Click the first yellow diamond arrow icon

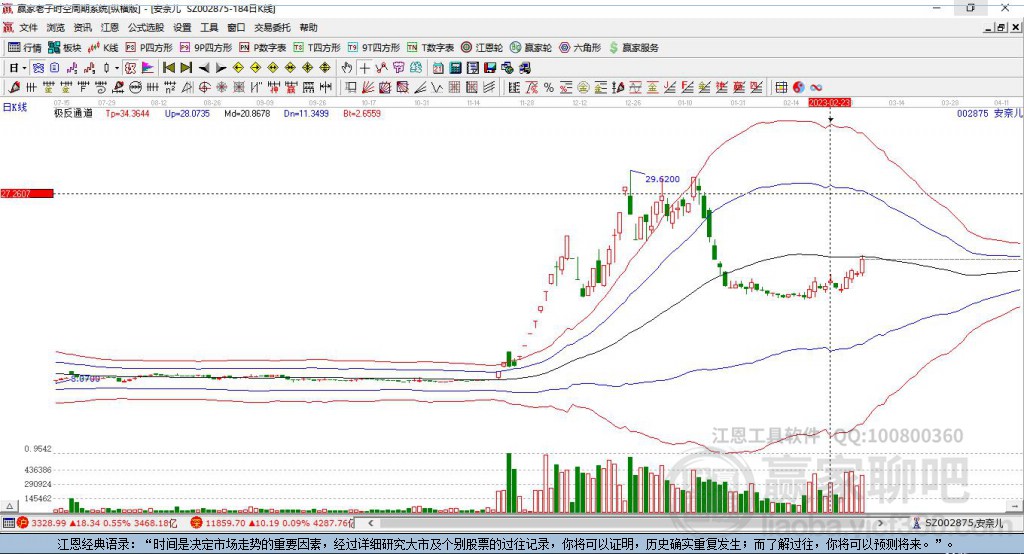point(238,68)
